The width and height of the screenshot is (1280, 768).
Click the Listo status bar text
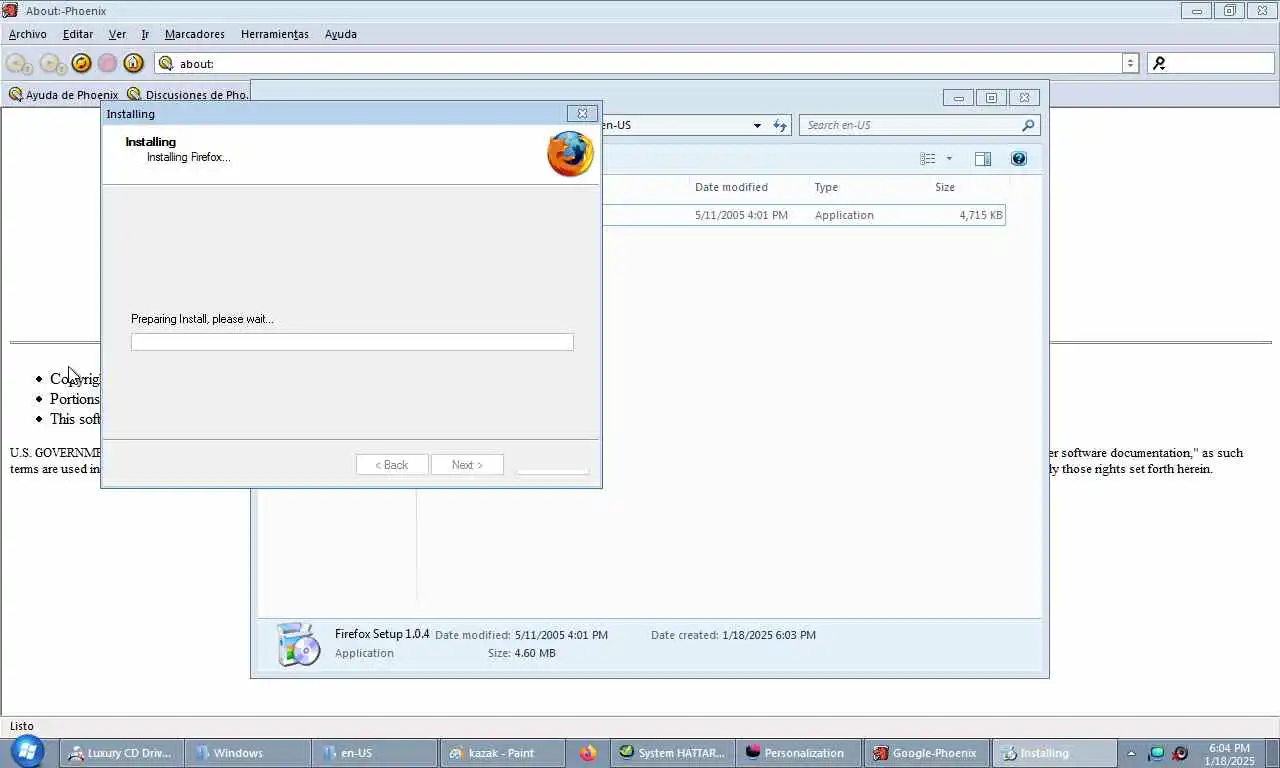(22, 726)
